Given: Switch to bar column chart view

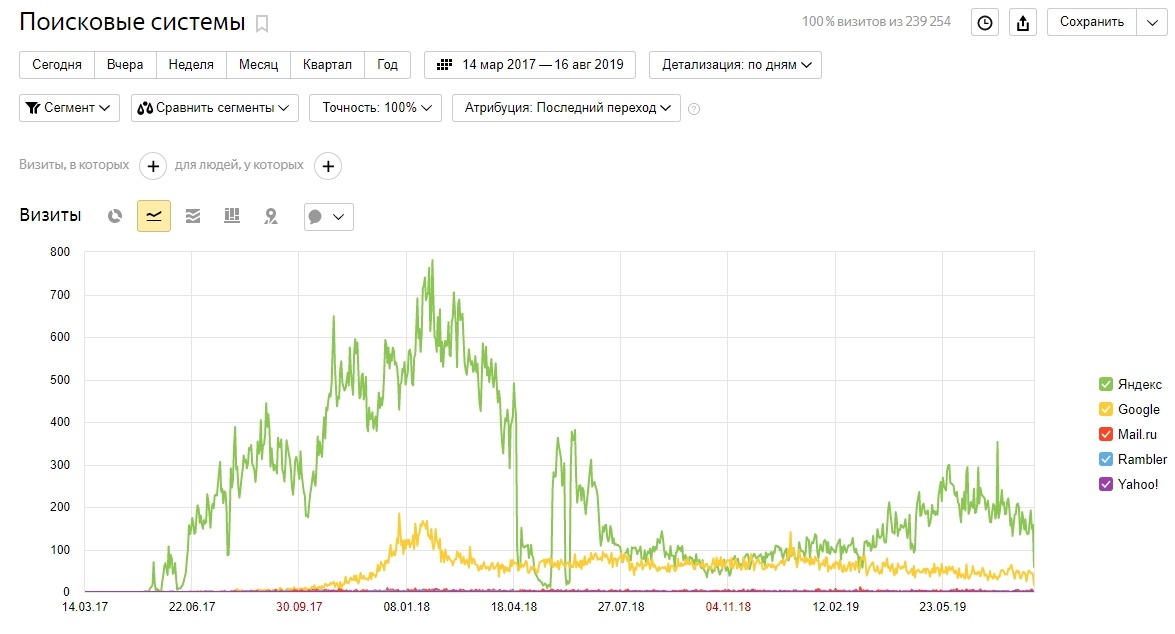Looking at the screenshot, I should (x=232, y=216).
